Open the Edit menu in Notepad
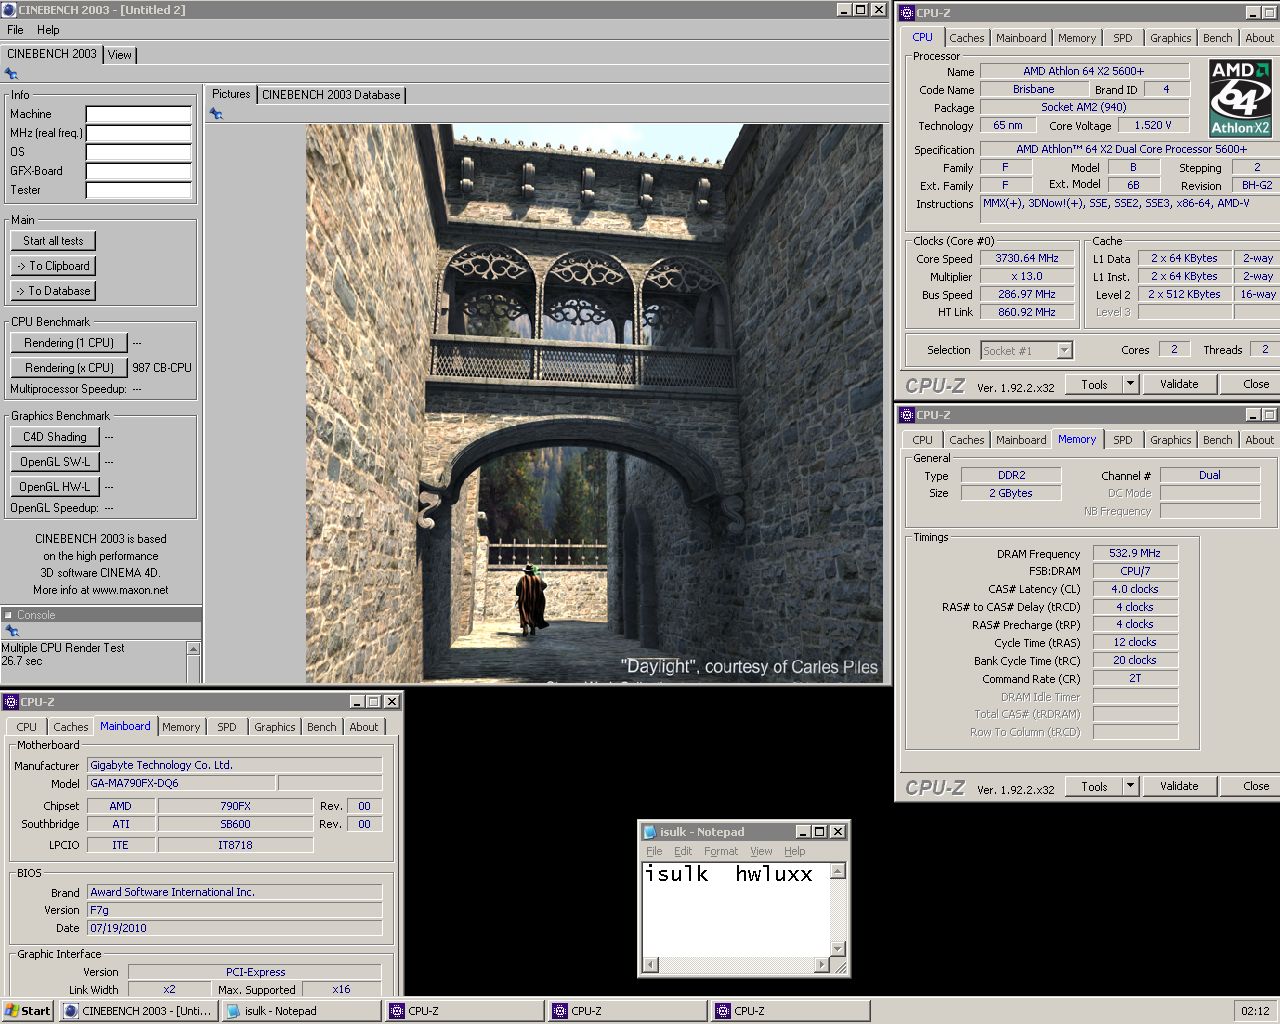 683,851
